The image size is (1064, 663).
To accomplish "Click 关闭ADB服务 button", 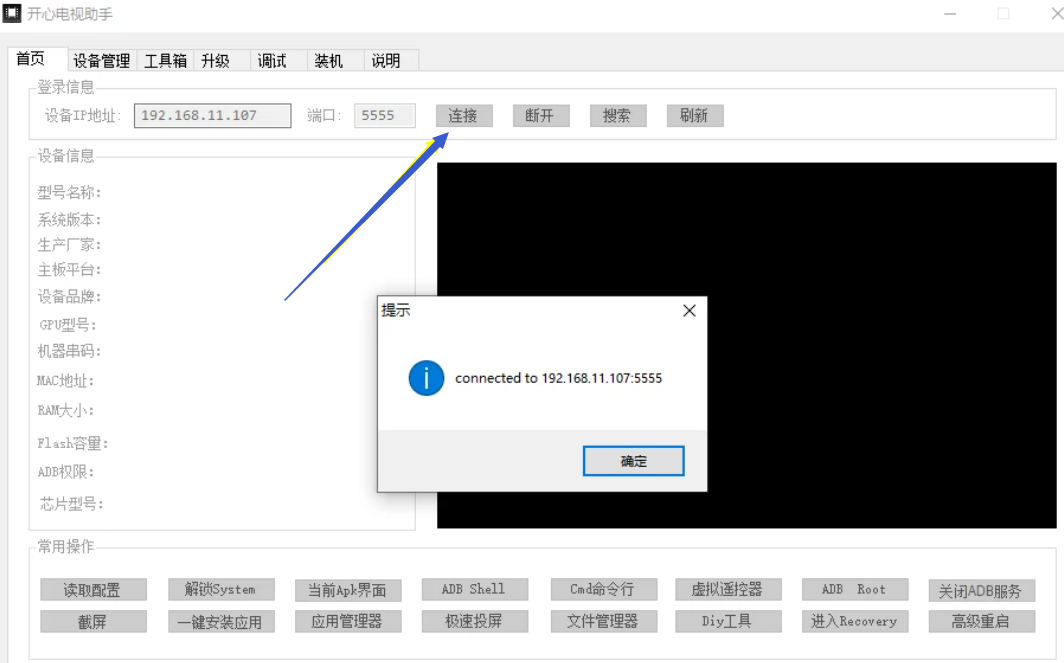I will [x=982, y=590].
